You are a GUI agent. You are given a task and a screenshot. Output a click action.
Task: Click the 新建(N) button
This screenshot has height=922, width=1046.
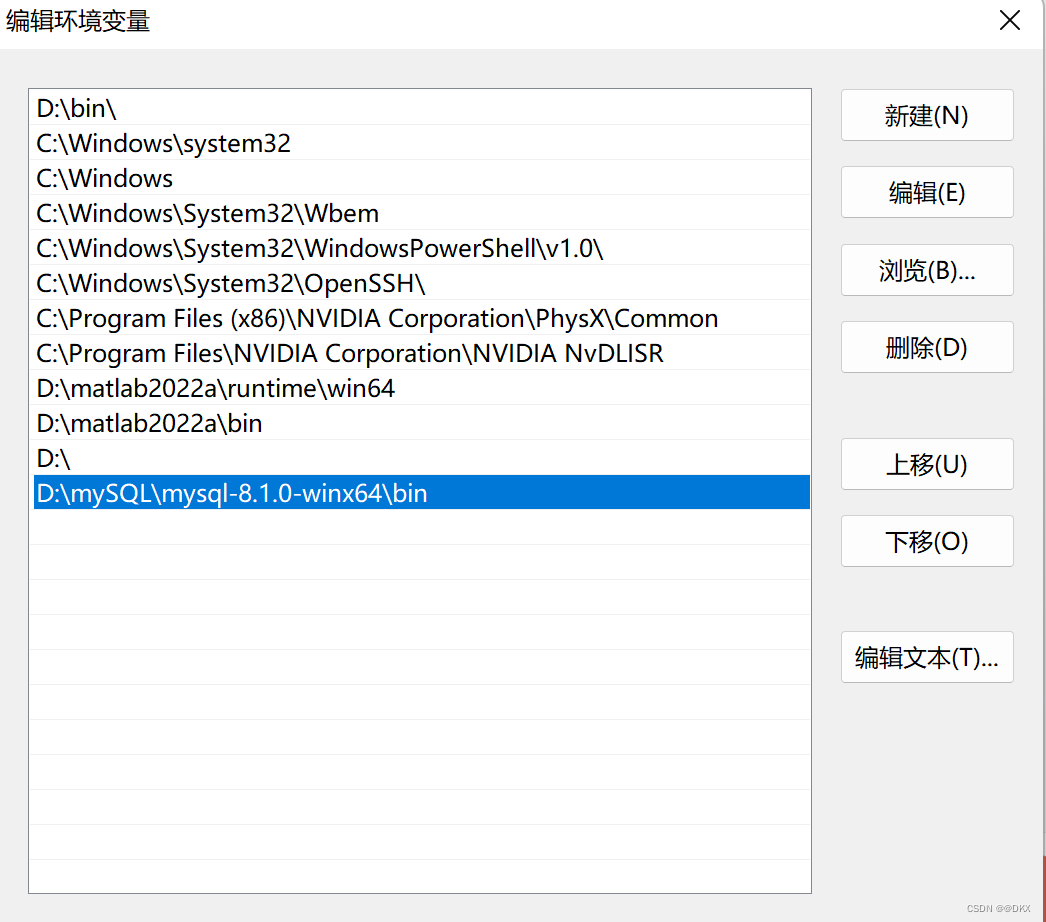[926, 115]
